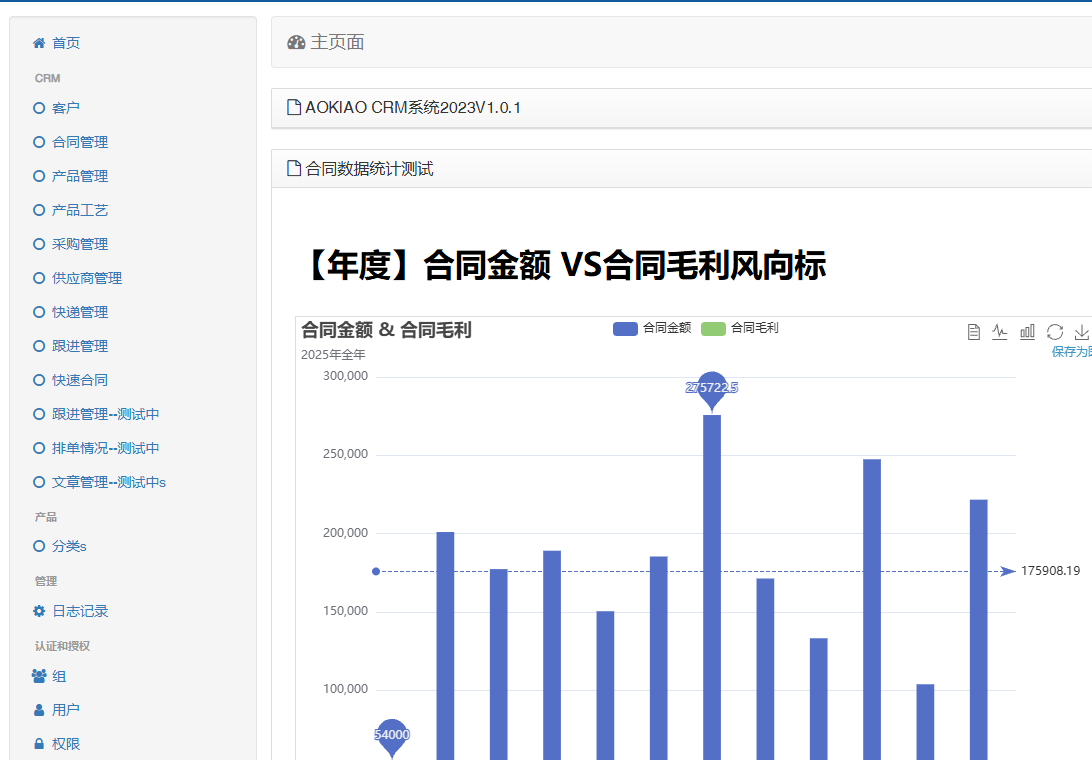1092x760 pixels.
Task: Click the circle icon next to 快速合同
Action: pos(39,380)
